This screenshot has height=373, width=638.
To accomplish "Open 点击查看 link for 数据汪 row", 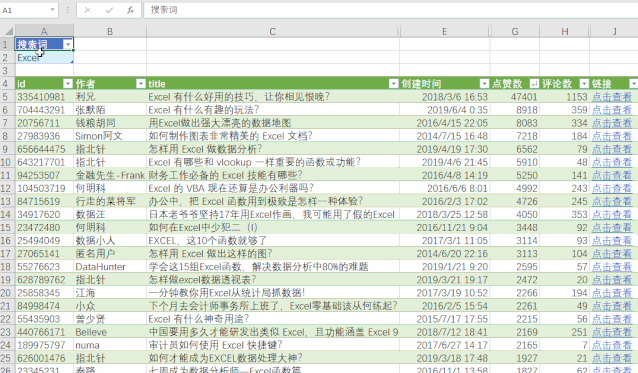I will tap(612, 214).
